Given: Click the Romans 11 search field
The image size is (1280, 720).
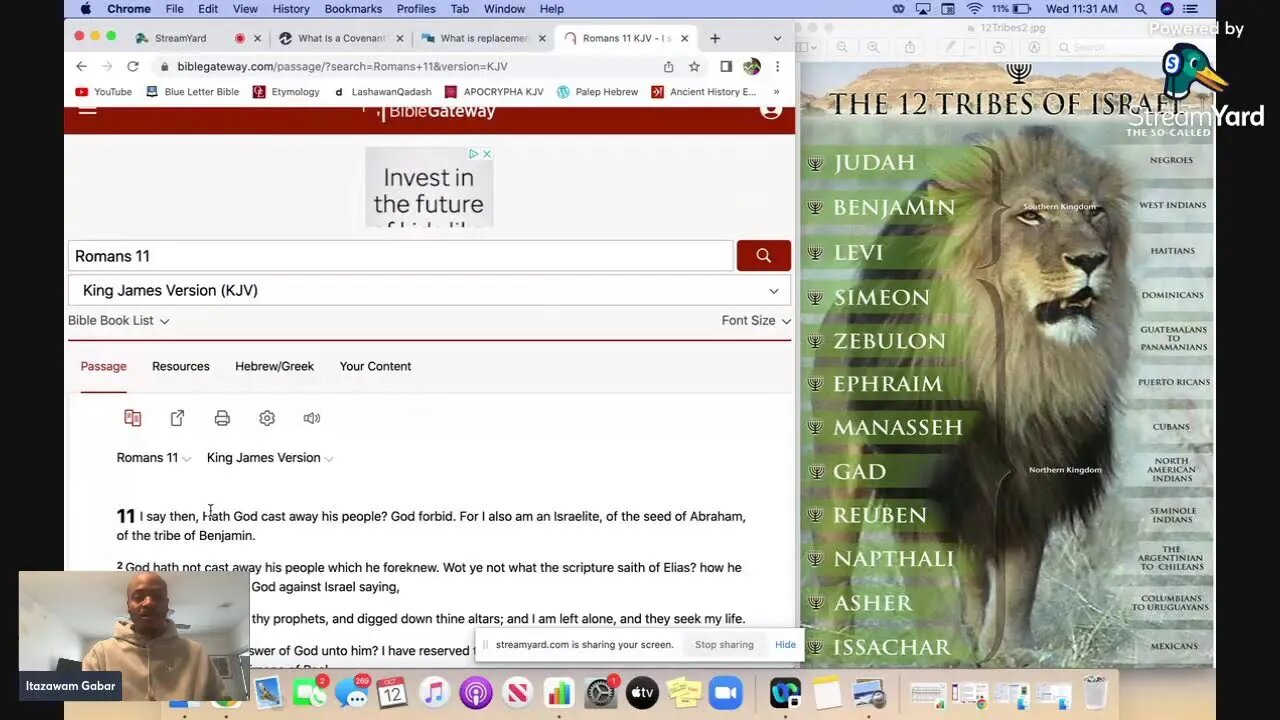Looking at the screenshot, I should point(401,256).
